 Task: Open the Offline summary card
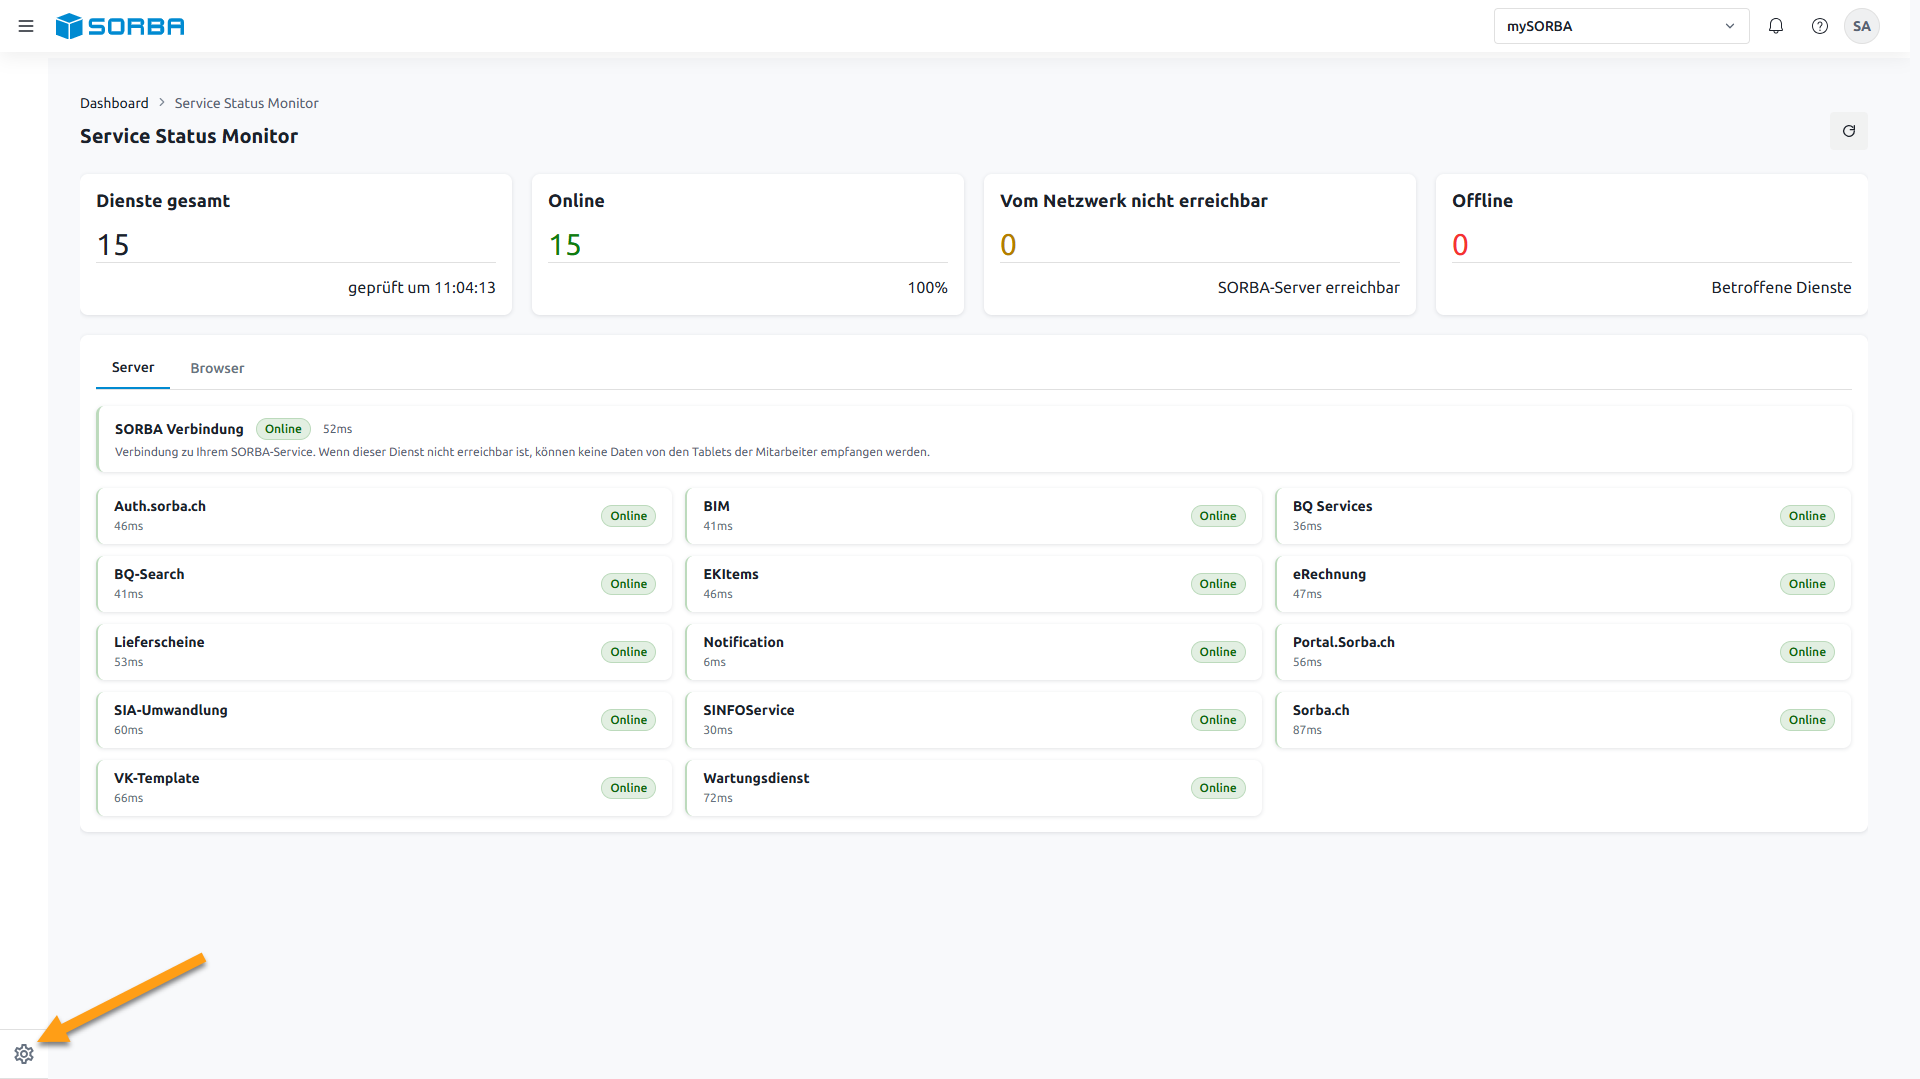[1651, 245]
